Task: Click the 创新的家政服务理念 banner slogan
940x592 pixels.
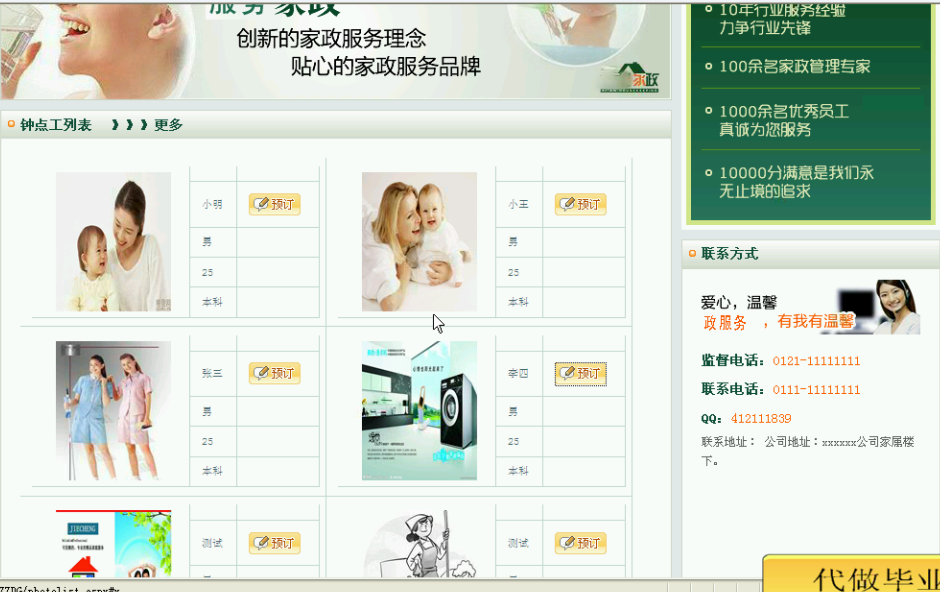Action: [331, 38]
